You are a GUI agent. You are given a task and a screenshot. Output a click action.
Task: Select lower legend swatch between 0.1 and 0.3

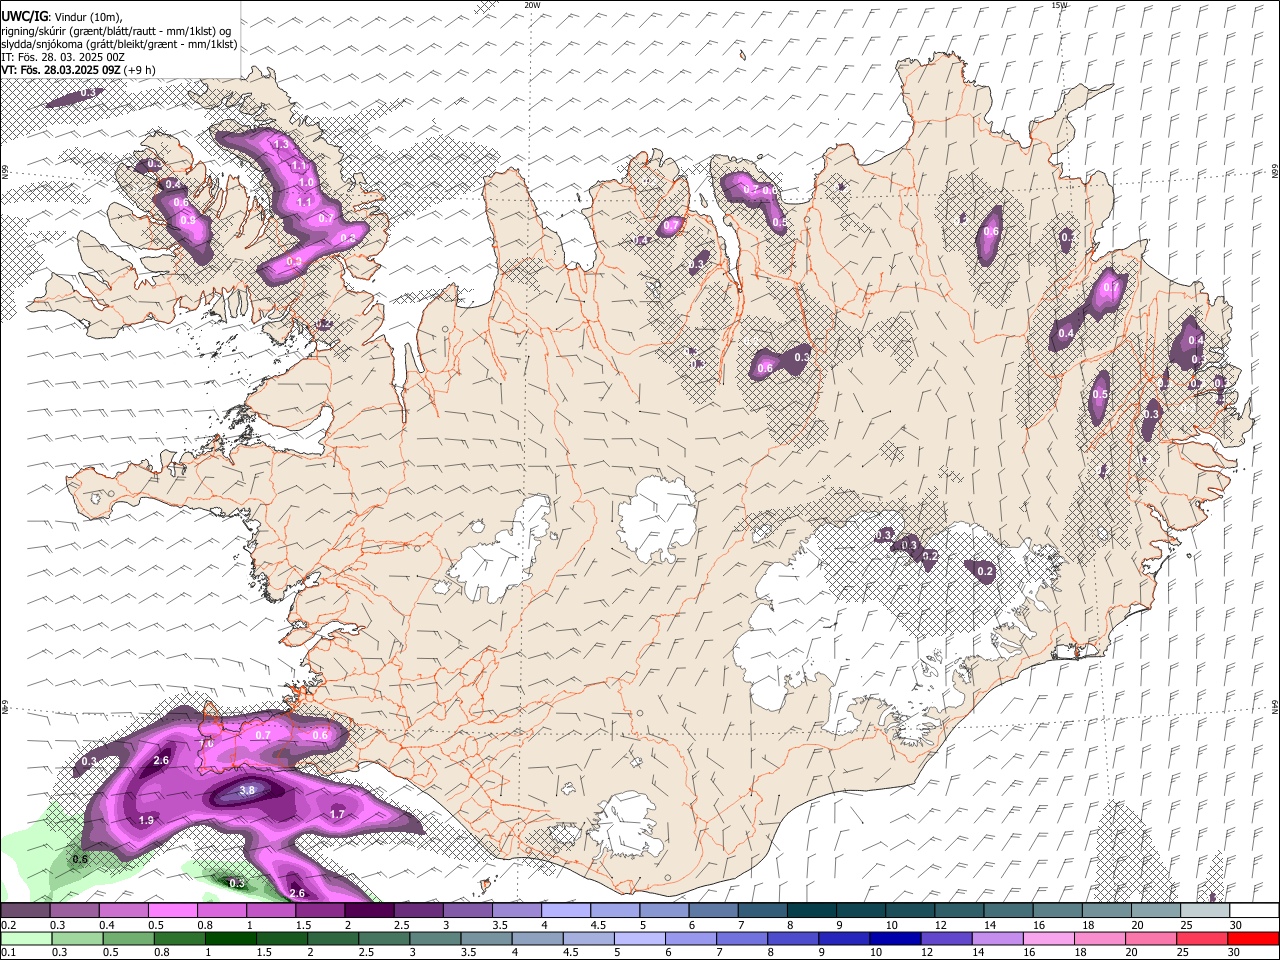(25, 939)
